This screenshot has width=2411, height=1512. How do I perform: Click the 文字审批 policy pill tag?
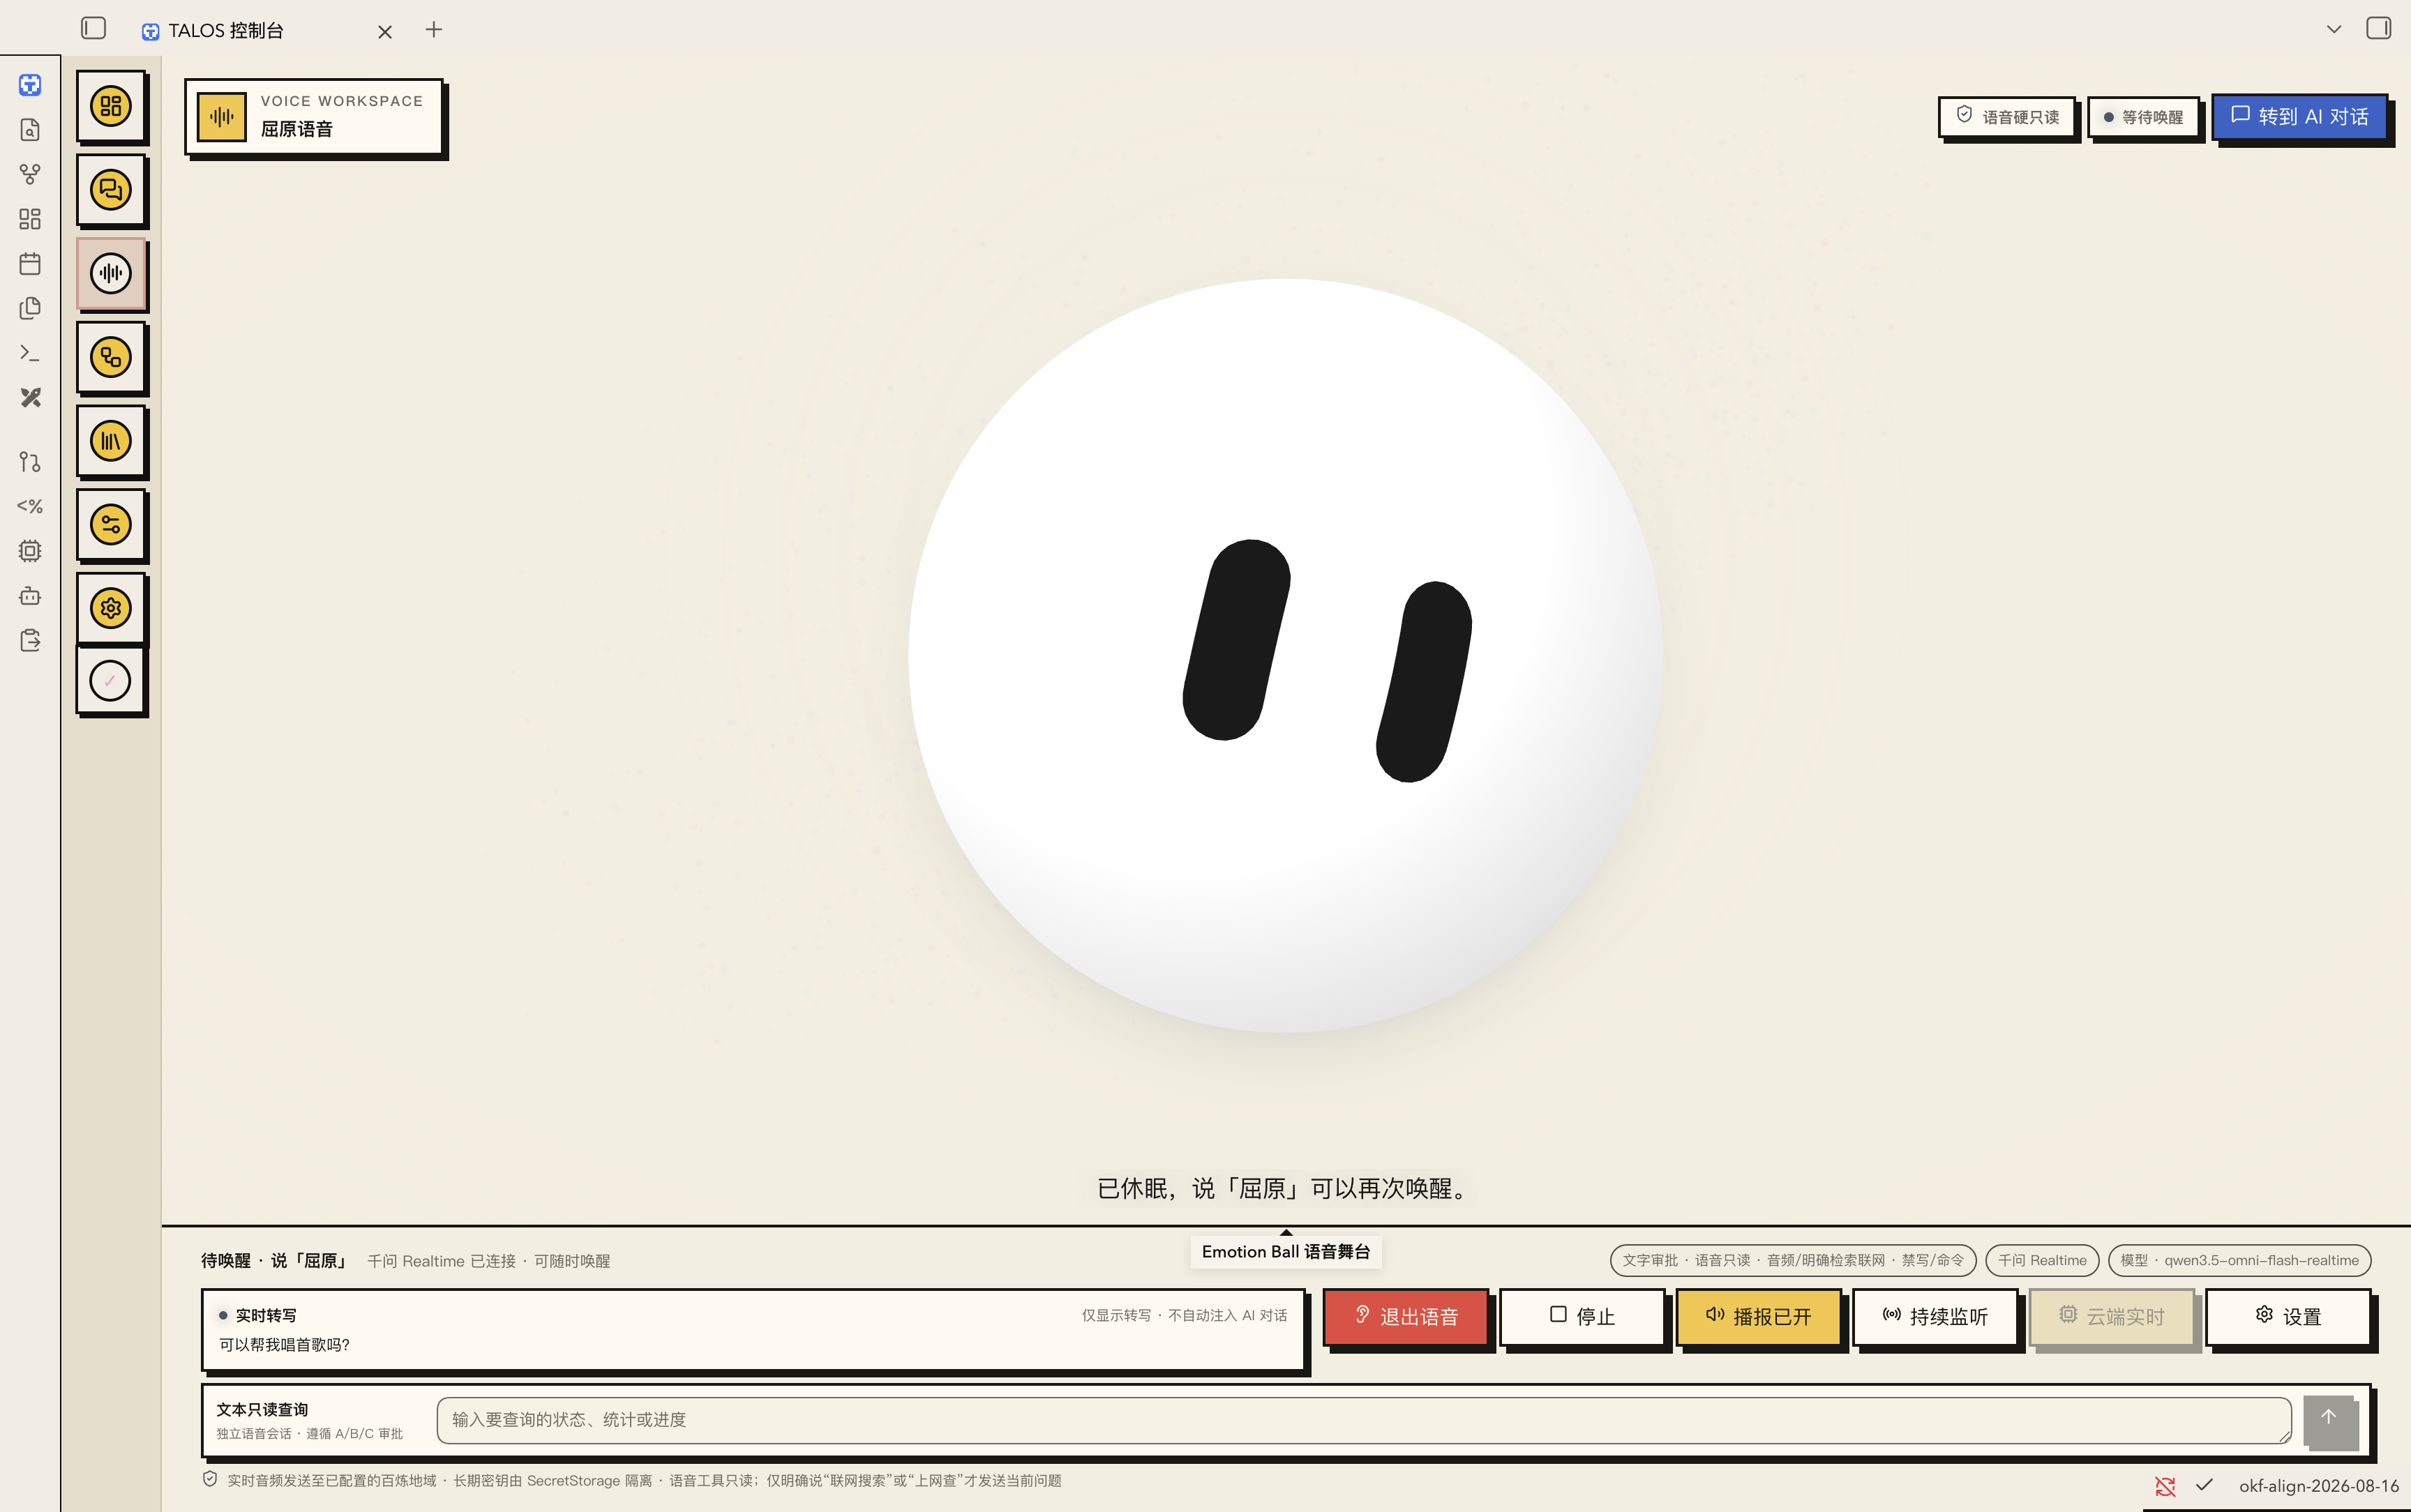click(x=1793, y=1260)
